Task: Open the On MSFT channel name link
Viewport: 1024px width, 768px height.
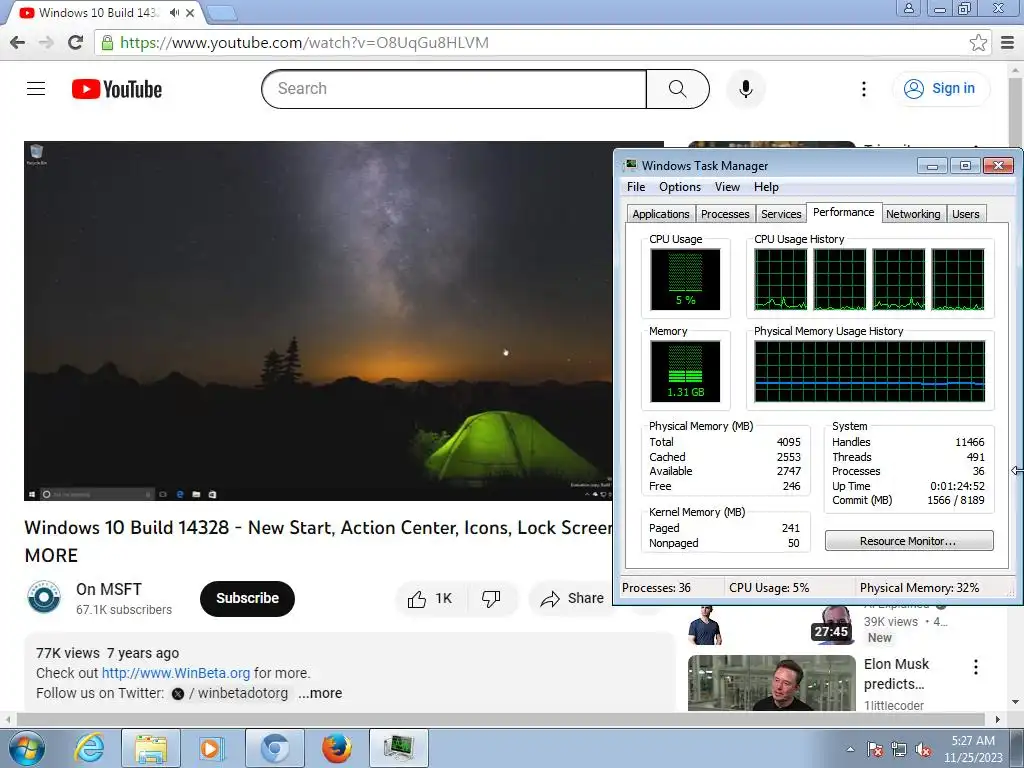Action: (108, 589)
